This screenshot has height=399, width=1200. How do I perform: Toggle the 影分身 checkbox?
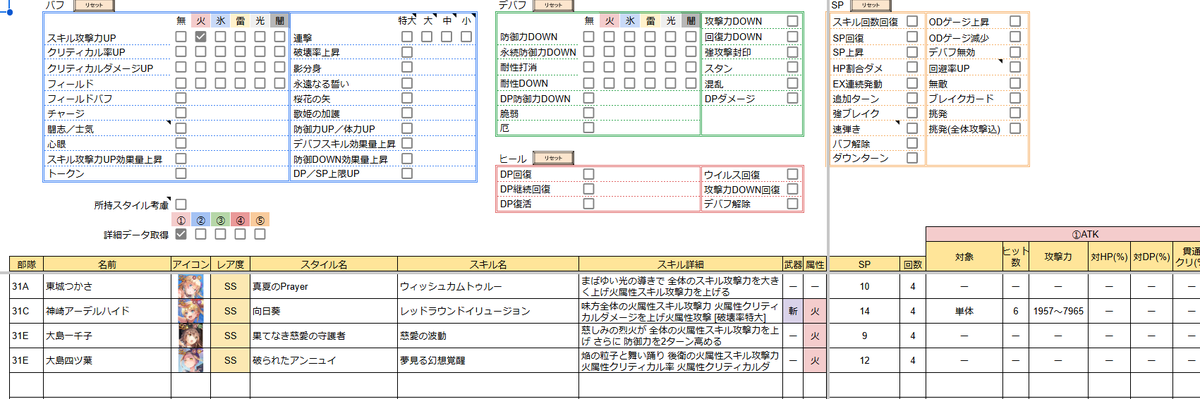coord(407,67)
